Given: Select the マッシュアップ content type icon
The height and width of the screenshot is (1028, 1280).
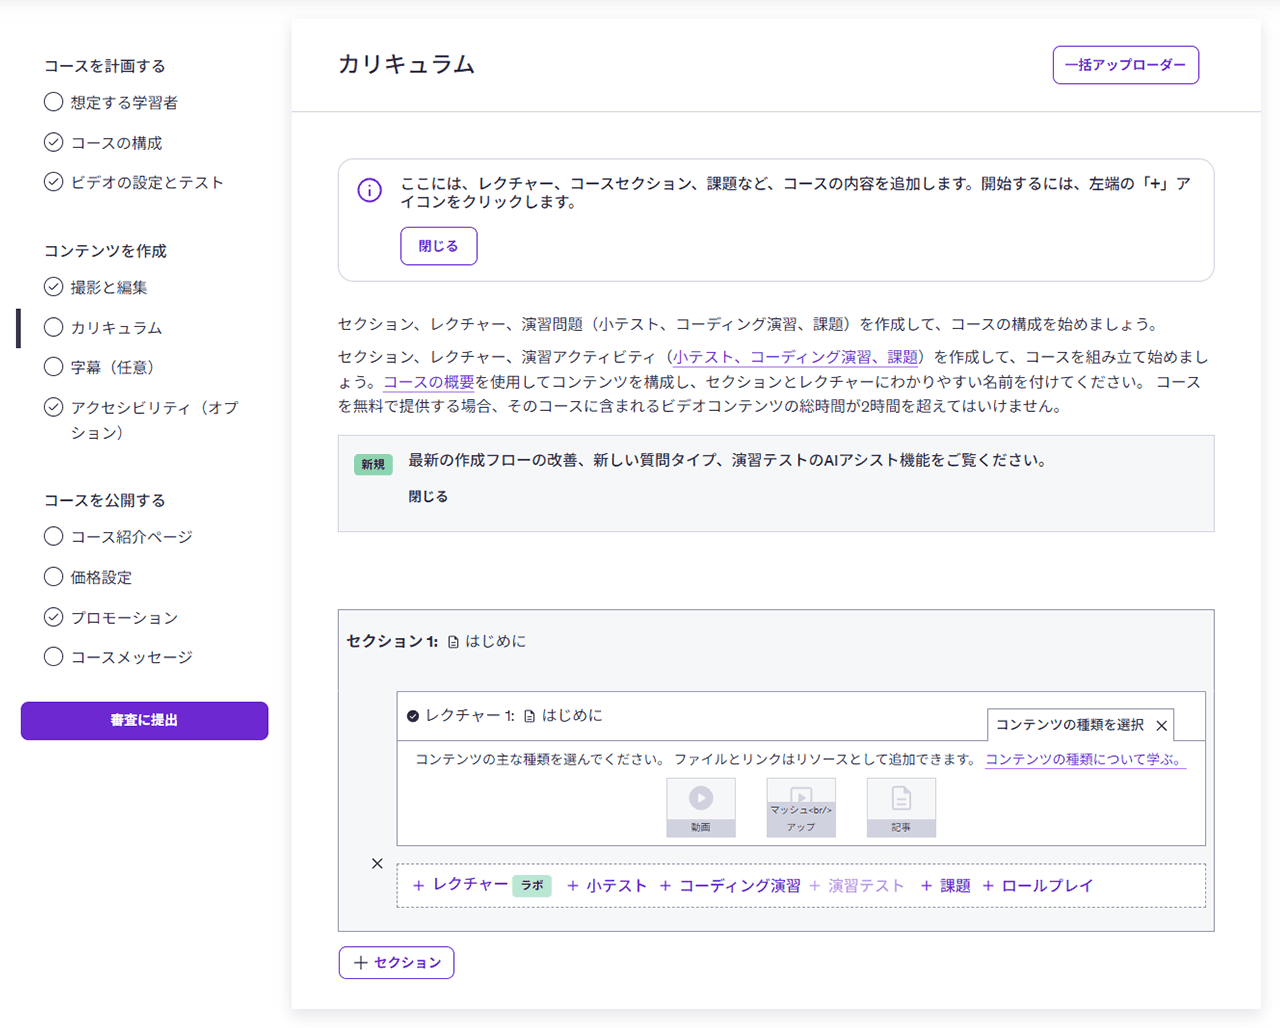Looking at the screenshot, I should click(x=801, y=808).
